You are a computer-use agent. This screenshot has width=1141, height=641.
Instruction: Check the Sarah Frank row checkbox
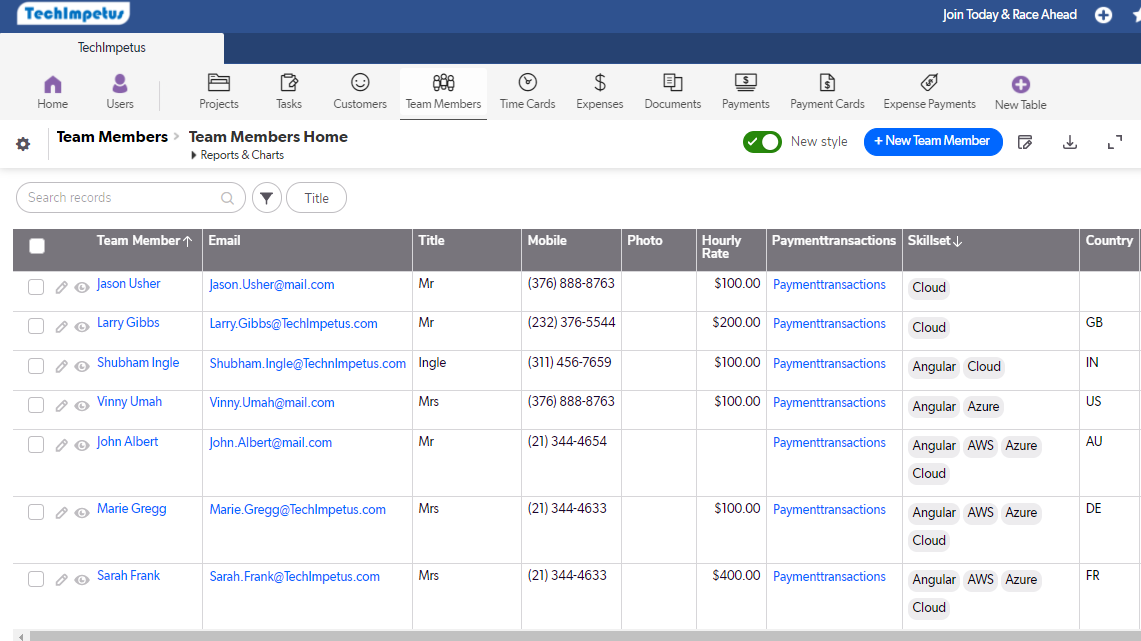pyautogui.click(x=36, y=578)
